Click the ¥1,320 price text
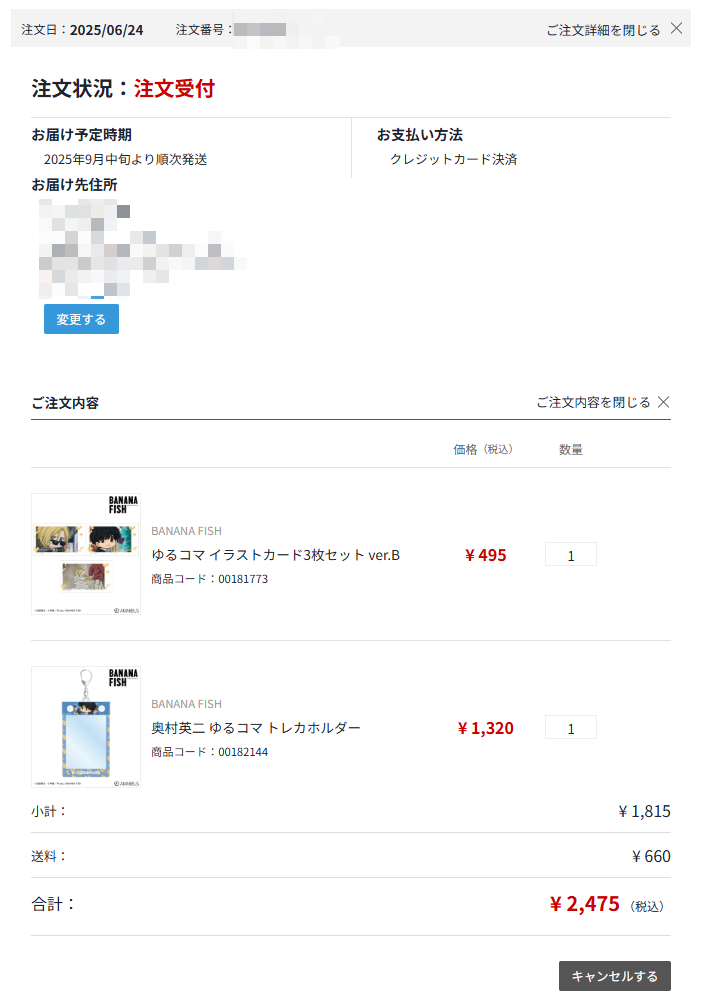The width and height of the screenshot is (702, 998). [x=485, y=728]
